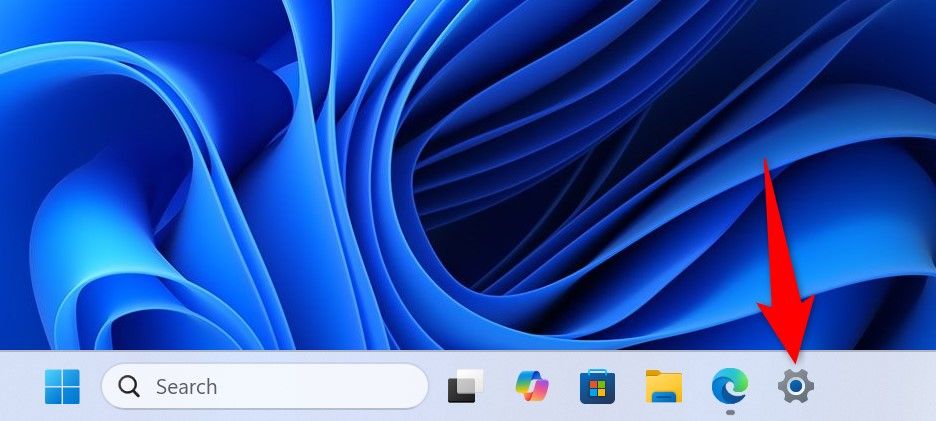Open the Windows Start menu

pos(62,386)
